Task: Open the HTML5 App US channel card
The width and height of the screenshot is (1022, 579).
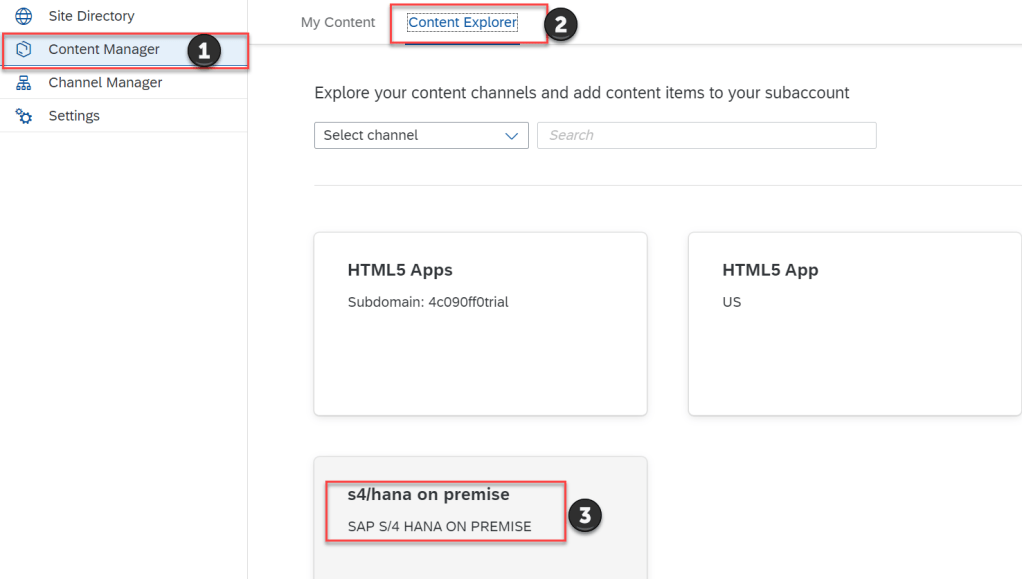Action: pyautogui.click(x=854, y=324)
